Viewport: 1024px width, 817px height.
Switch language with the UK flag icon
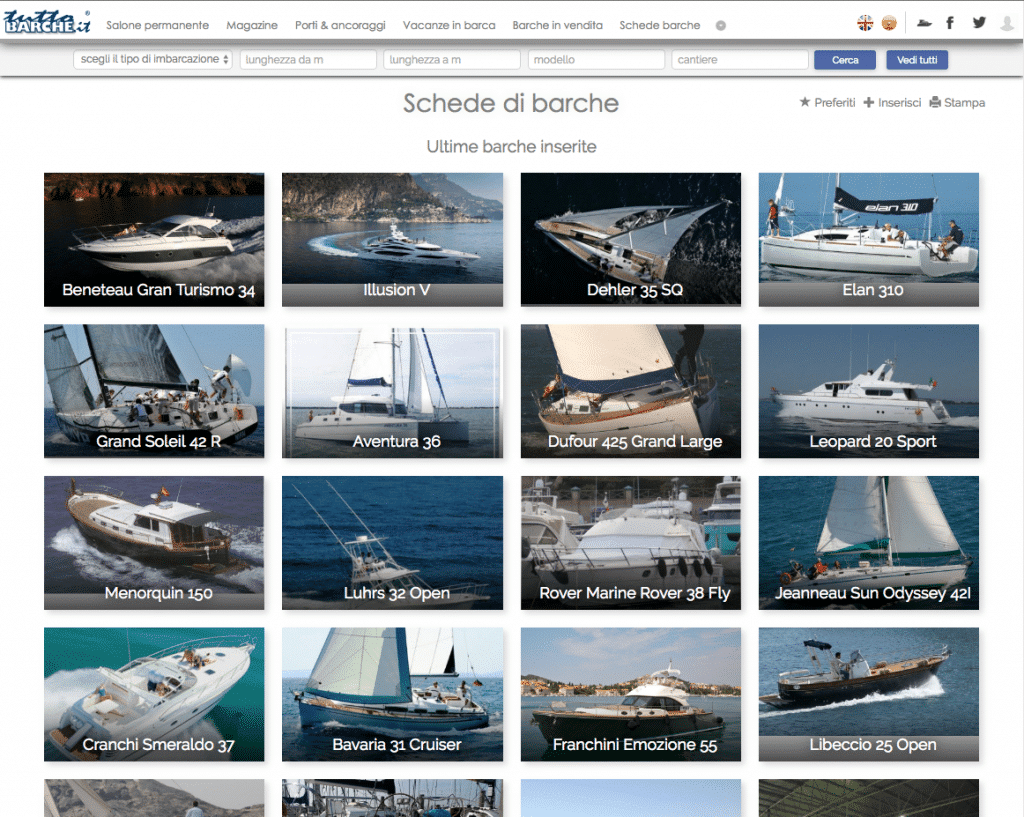(865, 24)
